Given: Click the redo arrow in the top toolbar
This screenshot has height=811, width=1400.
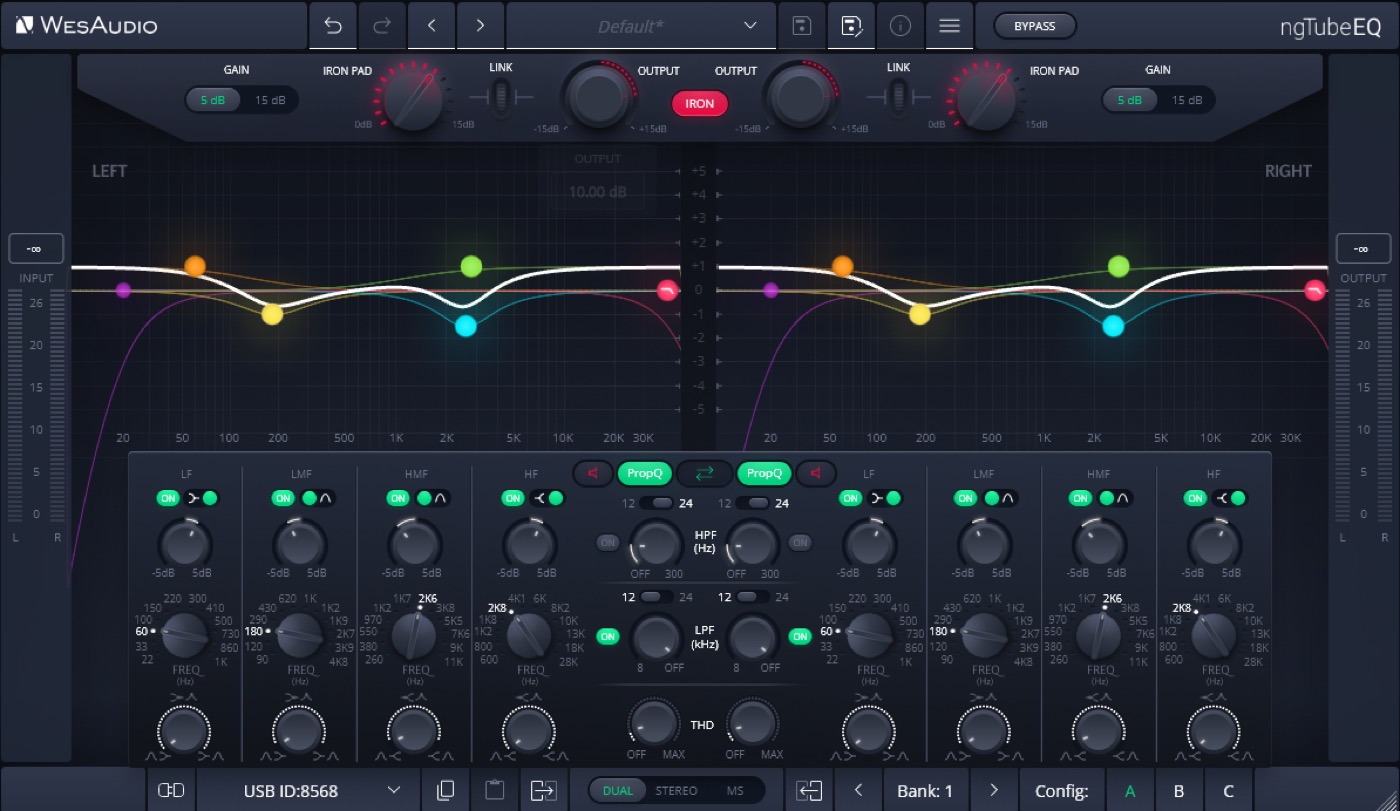Looking at the screenshot, I should 381,26.
